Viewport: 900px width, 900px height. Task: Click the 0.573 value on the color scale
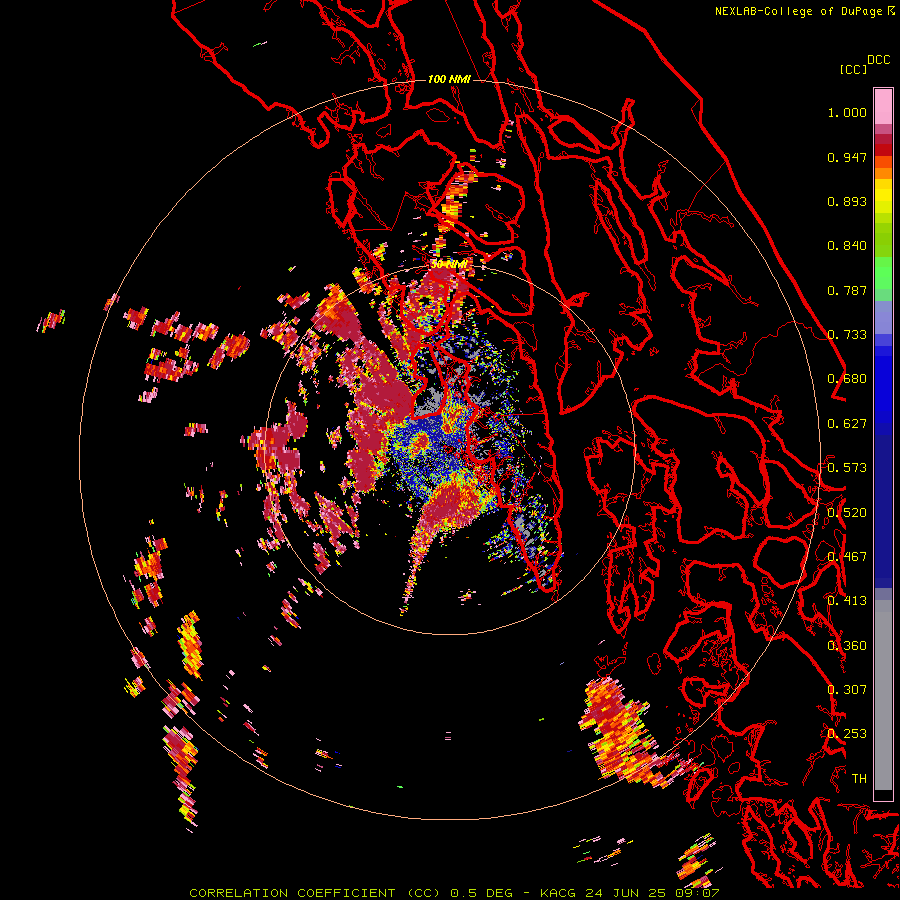coord(847,468)
